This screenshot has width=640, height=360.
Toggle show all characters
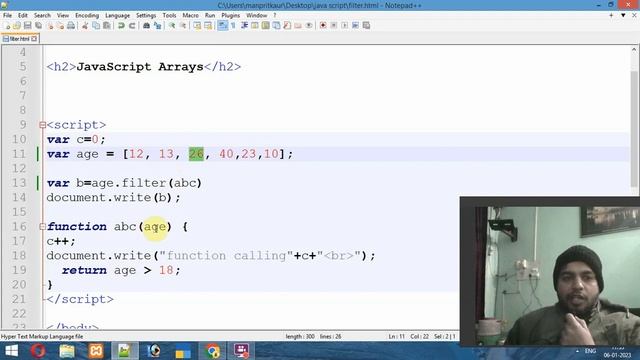(233, 25)
